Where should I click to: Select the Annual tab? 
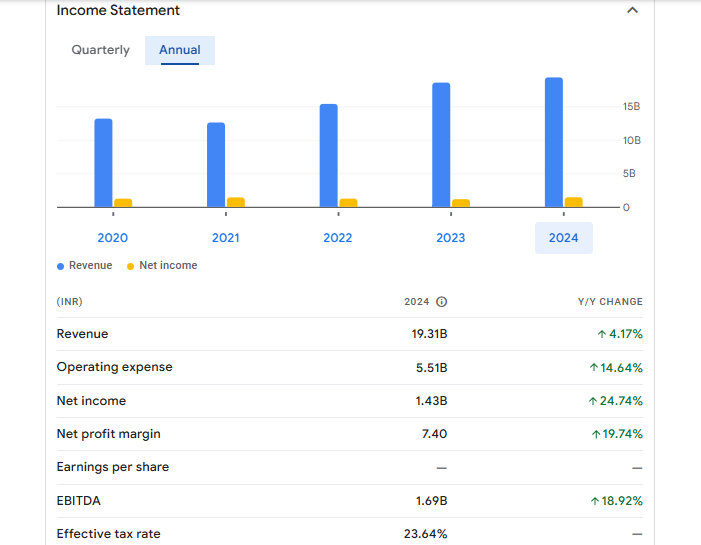point(180,50)
